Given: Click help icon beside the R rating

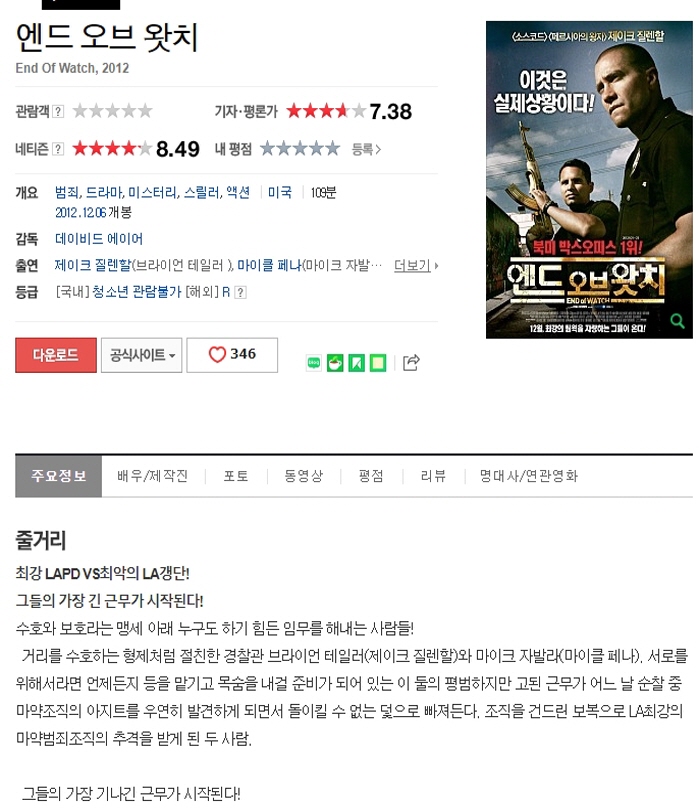Looking at the screenshot, I should [240, 293].
